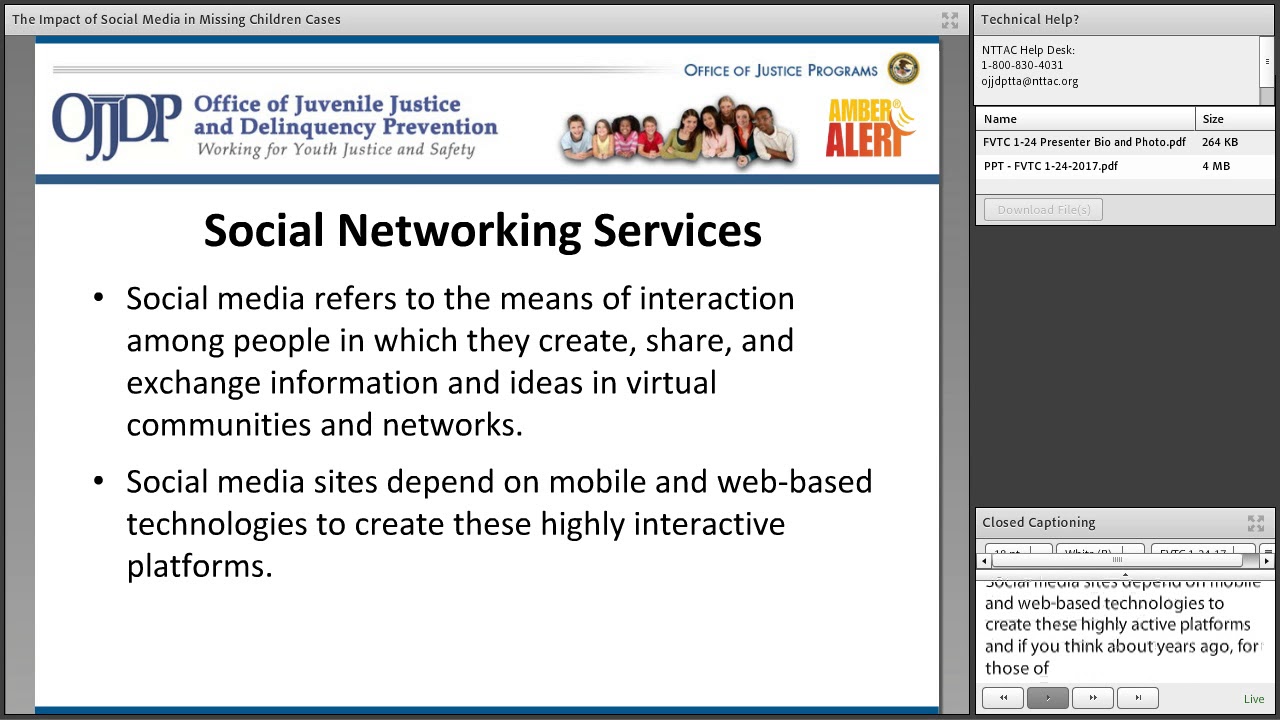The image size is (1280, 720).
Task: Open the FVTC 1-24-17 caption dropdown
Action: 1203,550
